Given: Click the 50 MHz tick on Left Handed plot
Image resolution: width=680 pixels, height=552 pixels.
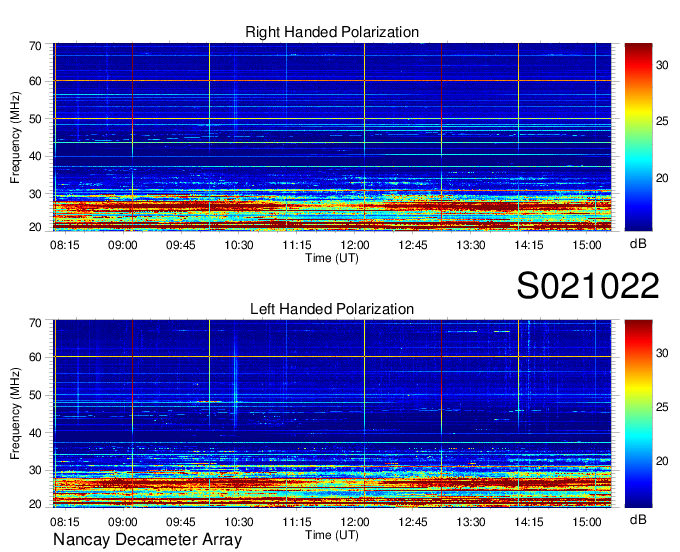Looking at the screenshot, I should click(x=35, y=395).
